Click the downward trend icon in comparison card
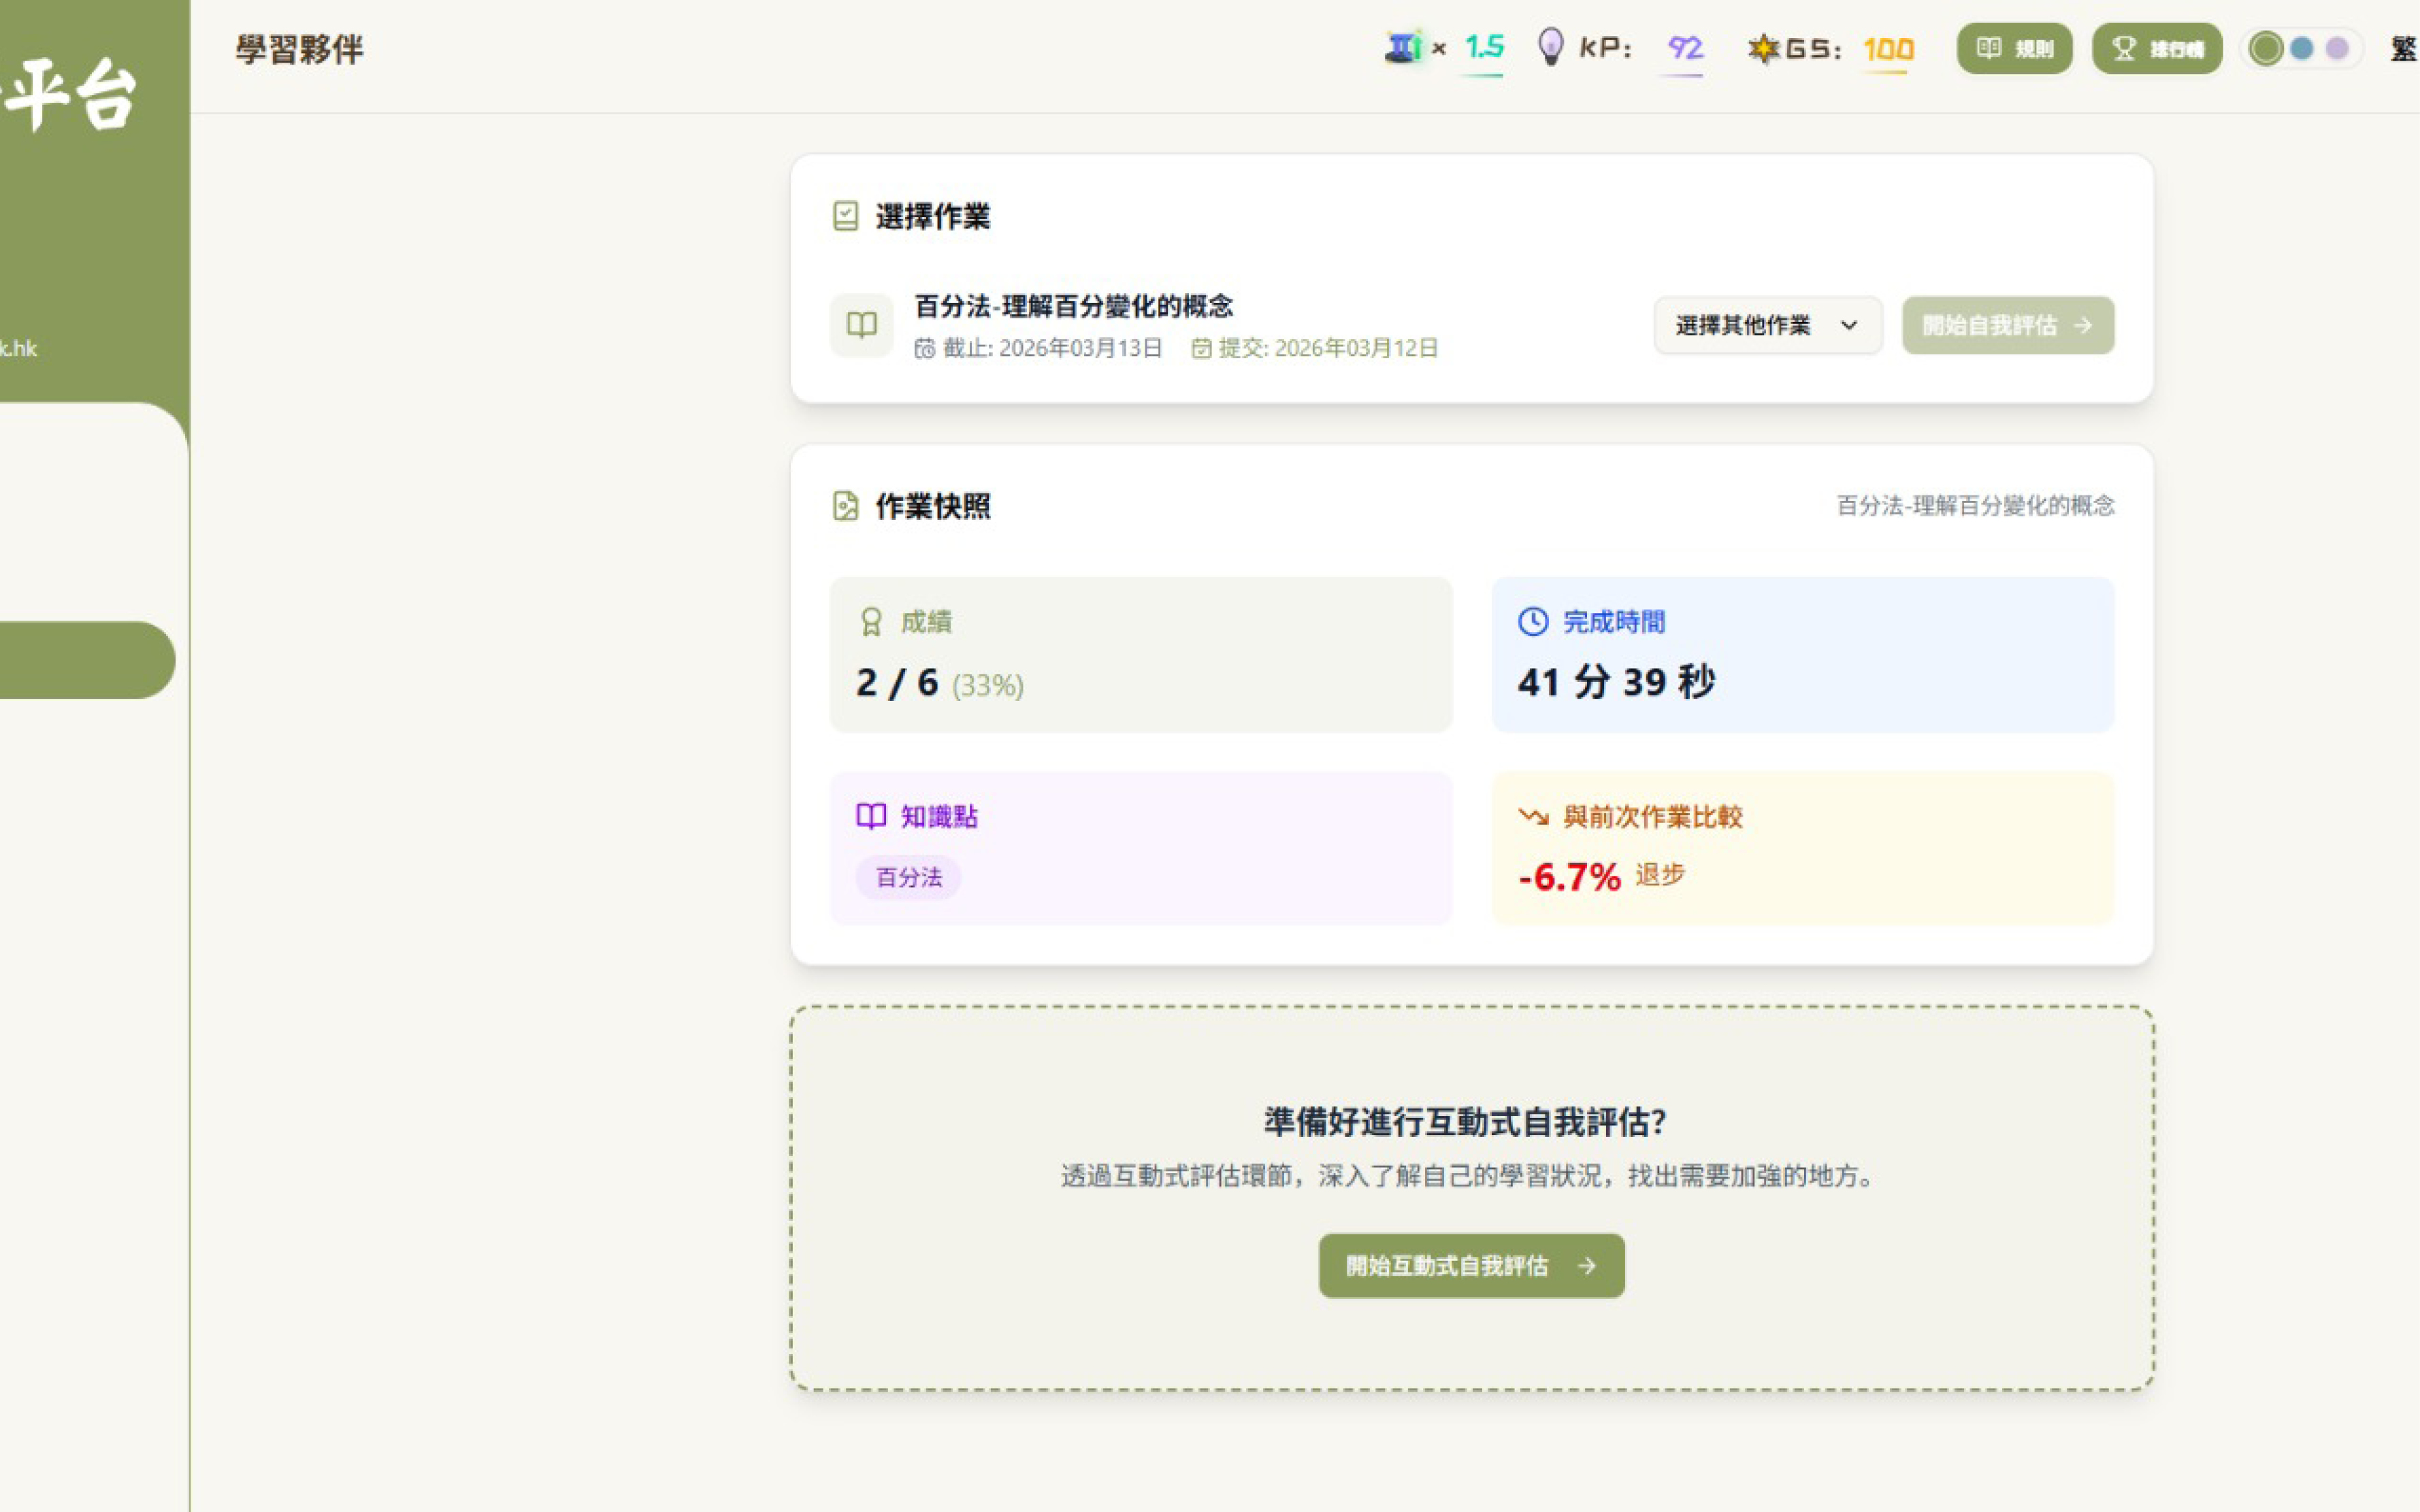This screenshot has width=2420, height=1512. click(1532, 817)
